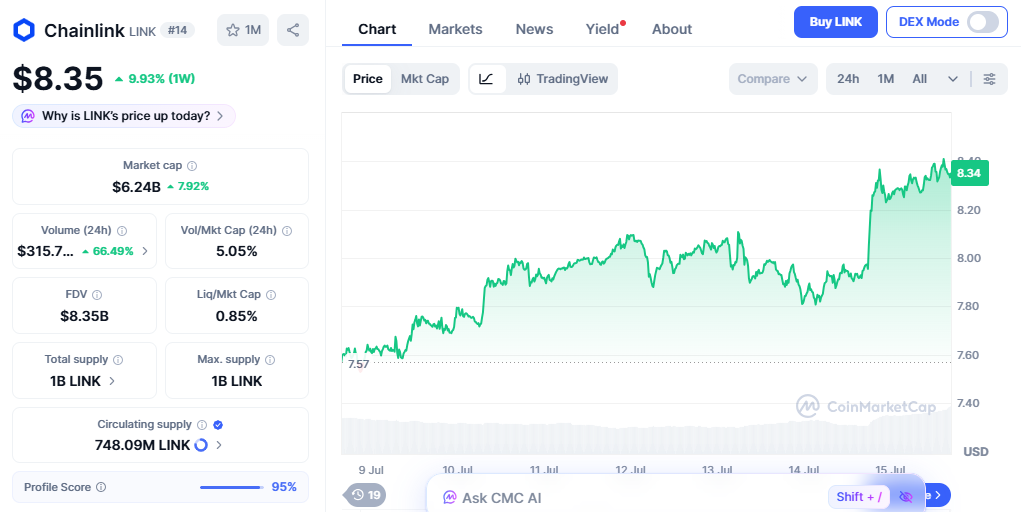
Task: Click the Shift + / shortcut button
Action: coord(859,497)
